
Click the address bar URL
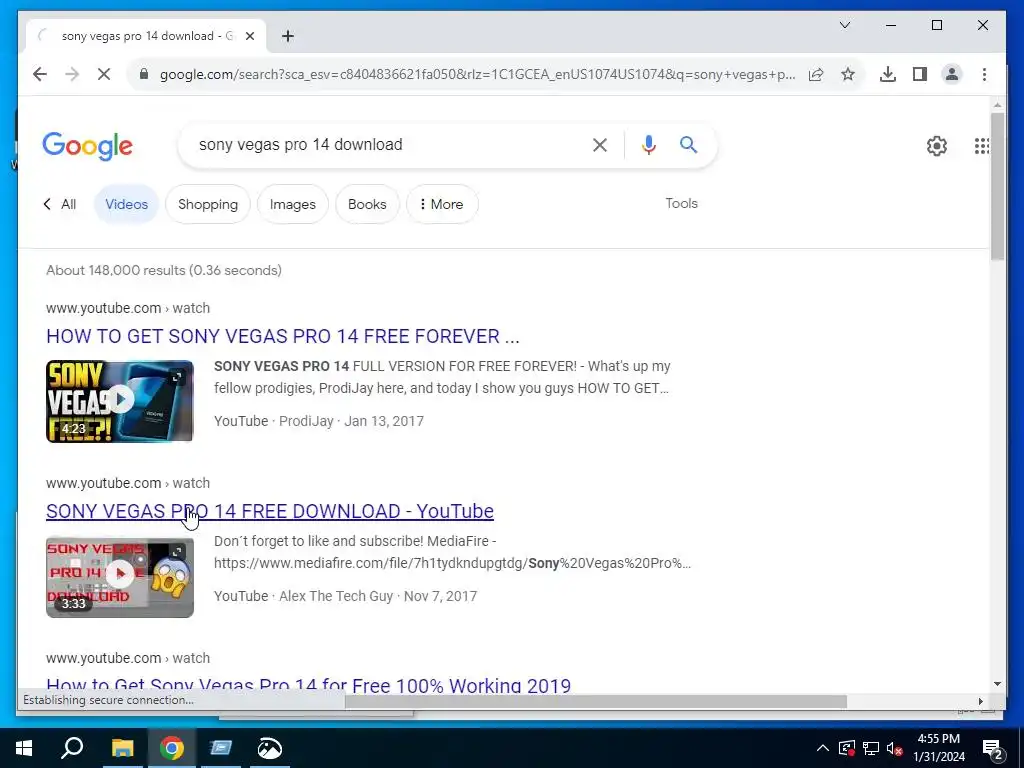pos(477,74)
